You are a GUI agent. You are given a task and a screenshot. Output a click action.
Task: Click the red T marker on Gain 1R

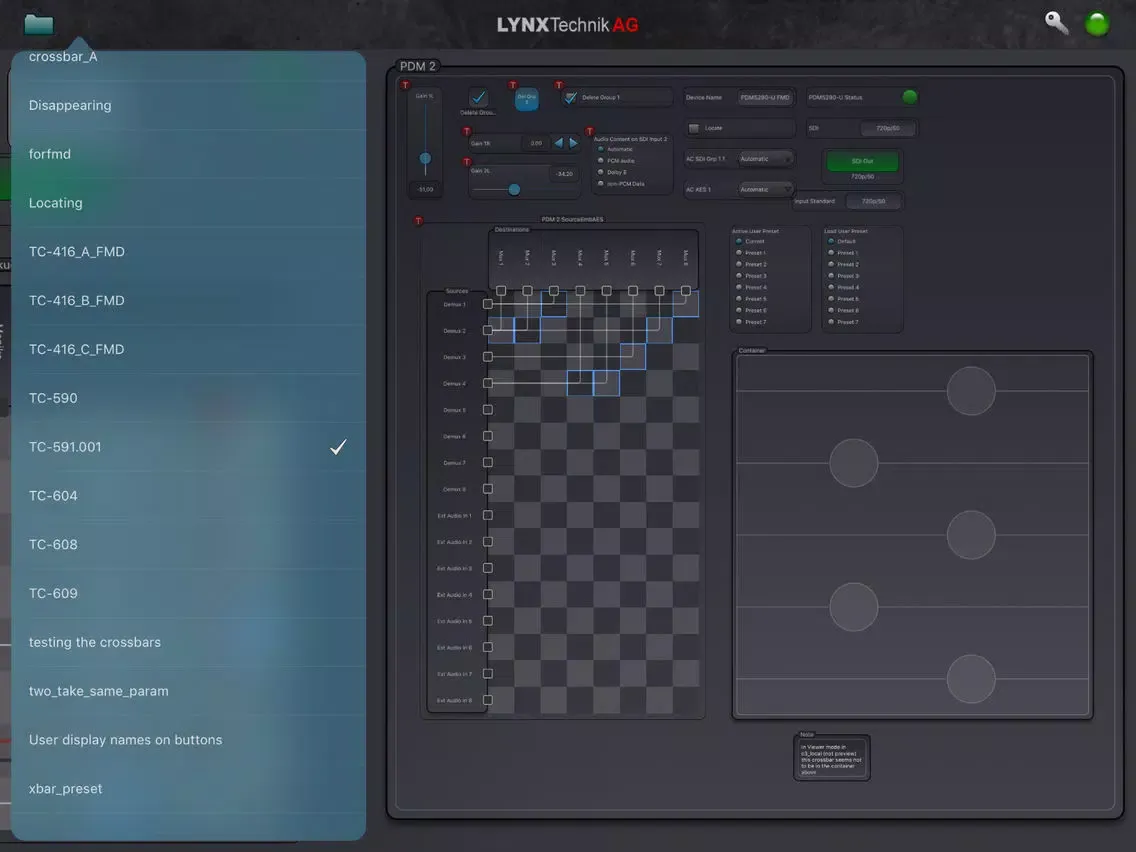467,132
